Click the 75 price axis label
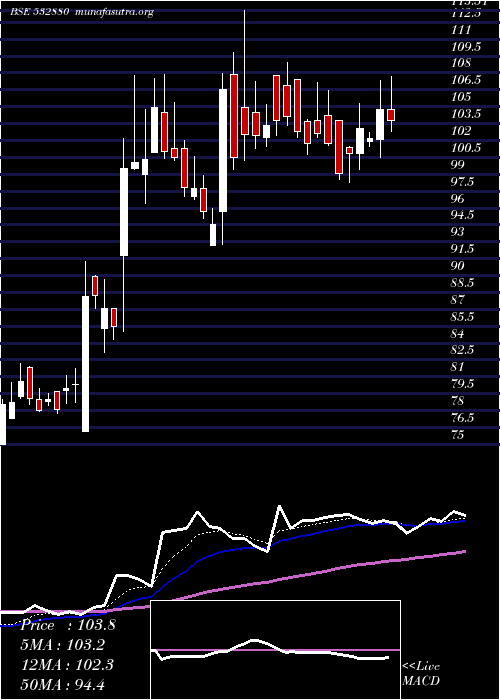Image resolution: width=500 pixels, height=700 pixels. [x=458, y=434]
